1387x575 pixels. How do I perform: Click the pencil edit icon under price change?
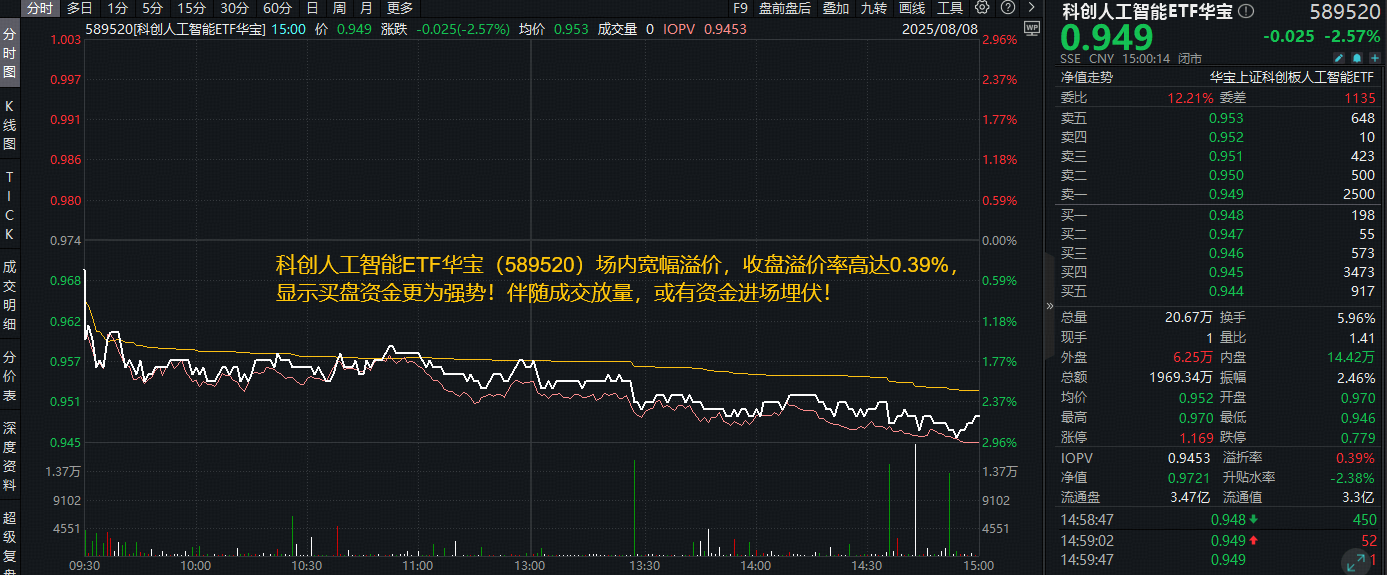[x=1338, y=58]
